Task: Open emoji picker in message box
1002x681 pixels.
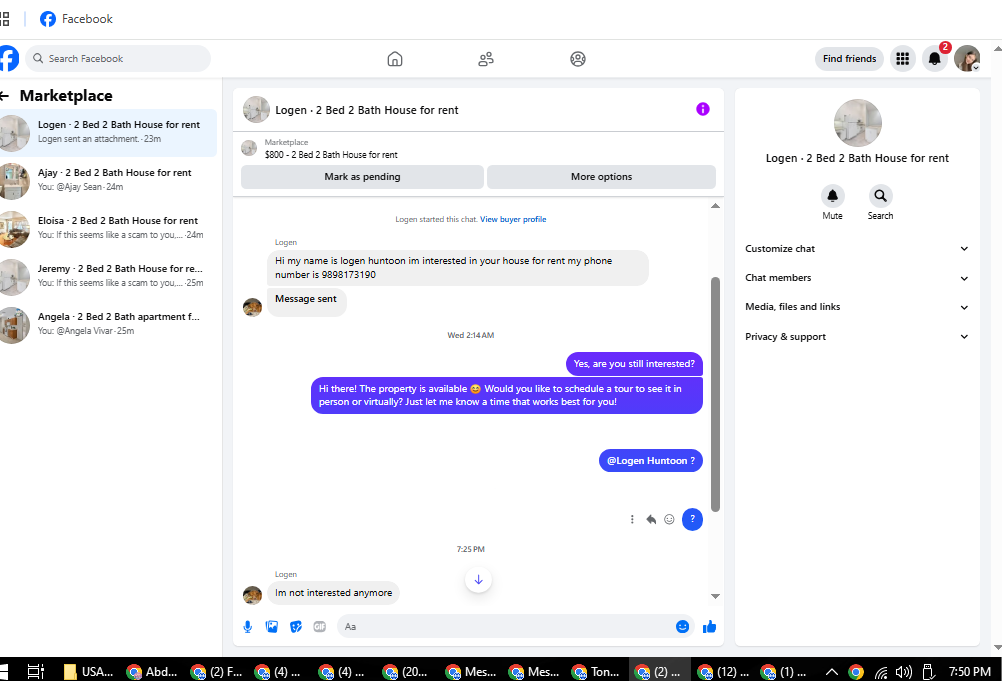Action: coord(682,627)
